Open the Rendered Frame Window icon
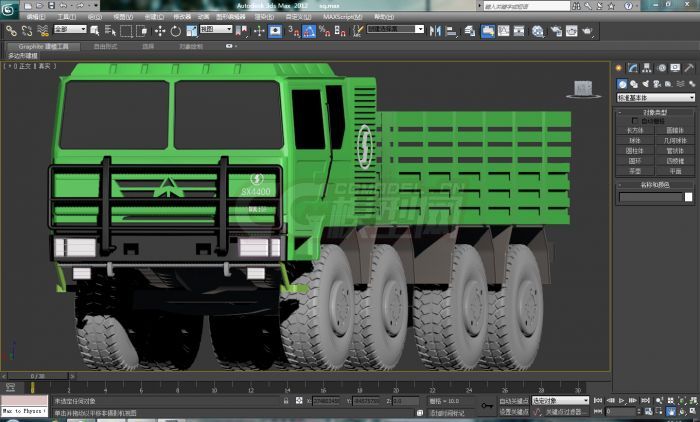Viewport: 700px width, 422px height. pyautogui.click(x=572, y=31)
